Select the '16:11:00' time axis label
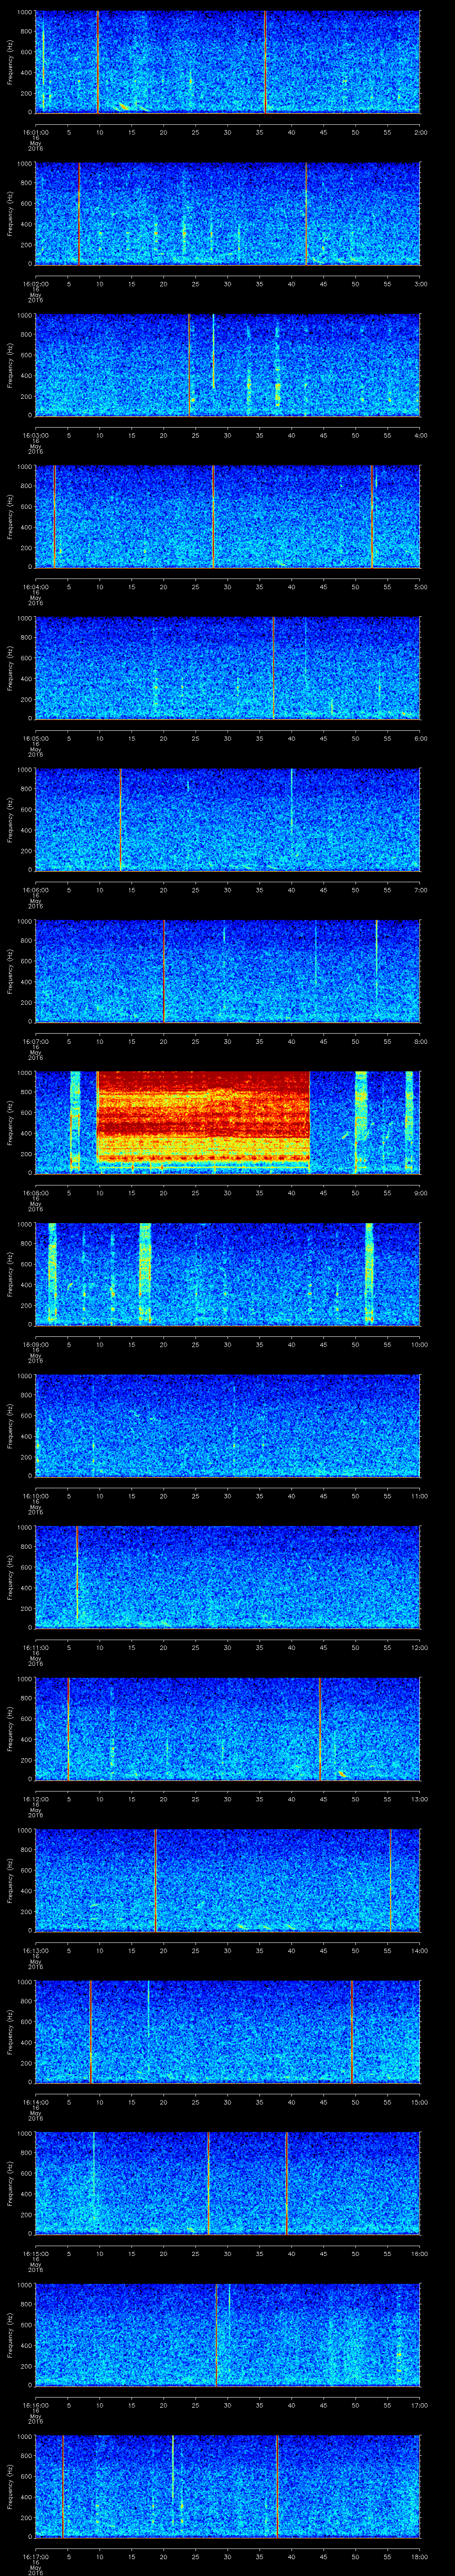The image size is (455, 2576). tap(35, 1647)
